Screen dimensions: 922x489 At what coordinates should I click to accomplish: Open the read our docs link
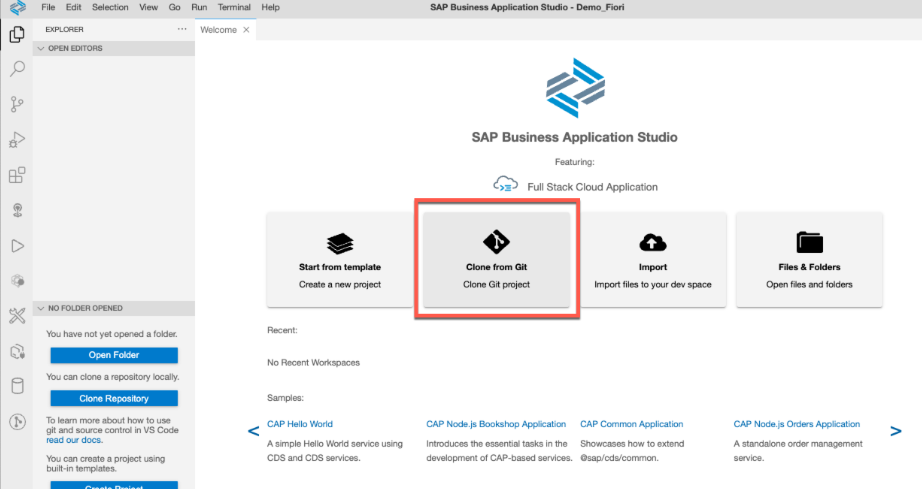(74, 440)
